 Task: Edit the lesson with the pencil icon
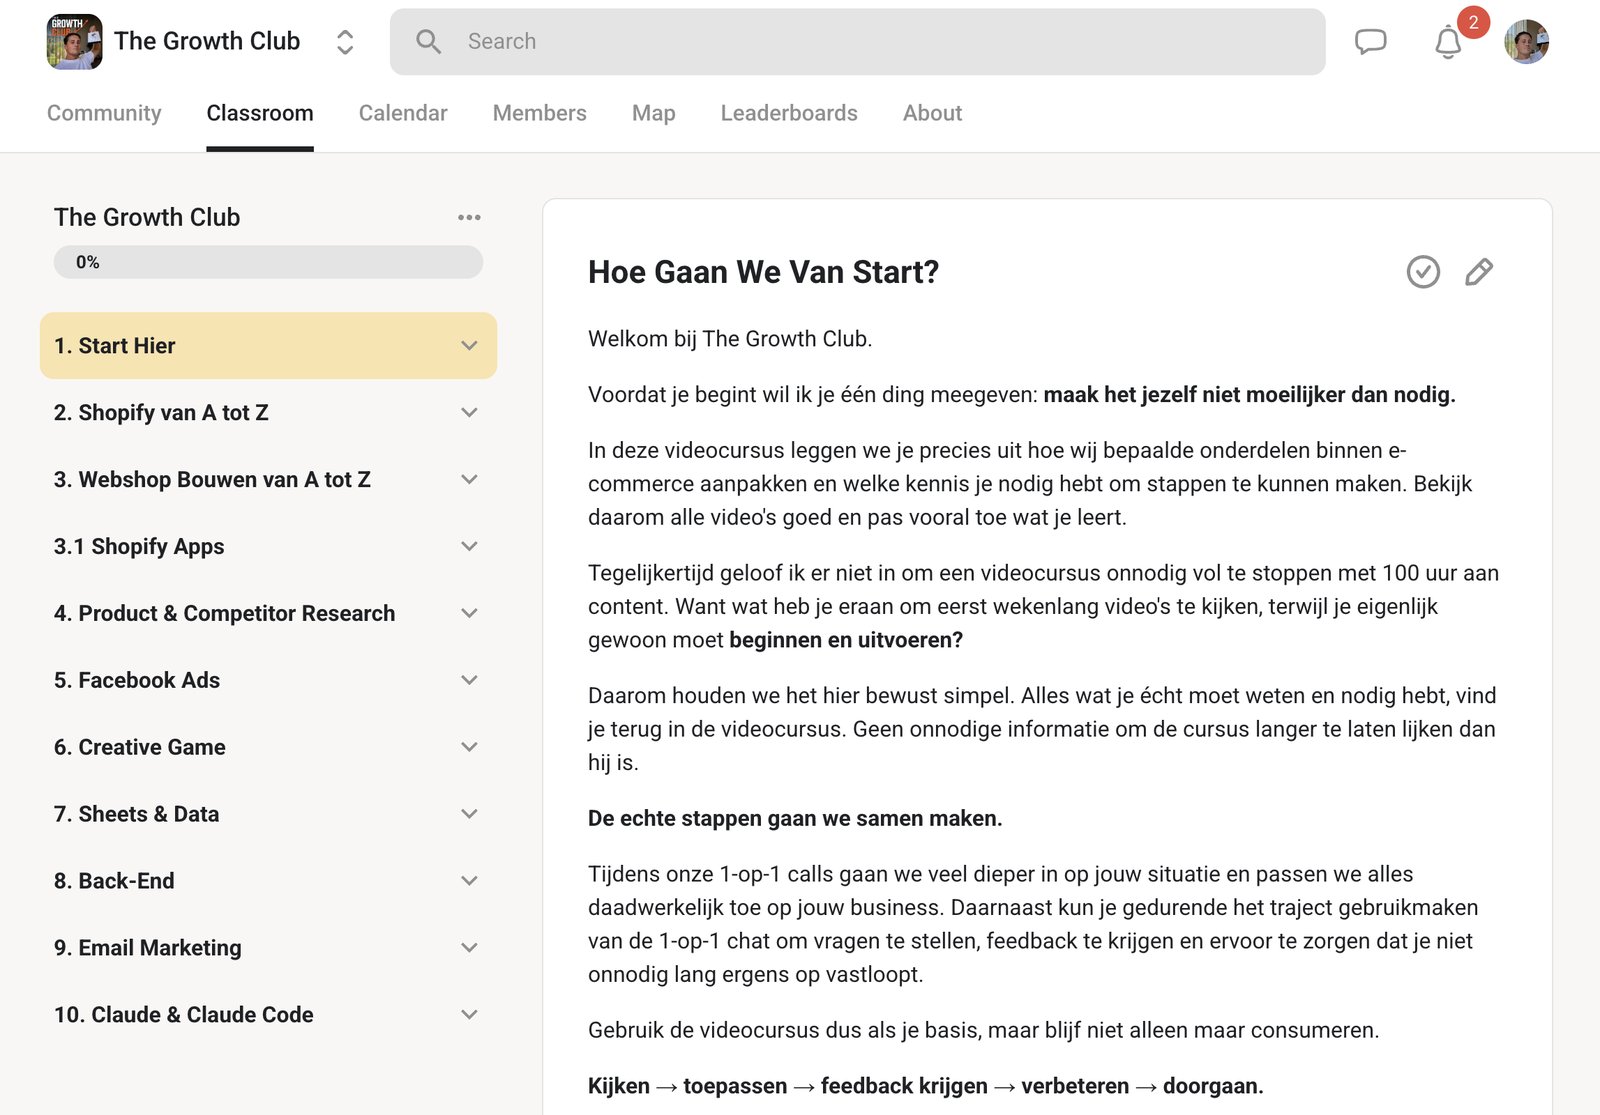(x=1479, y=272)
